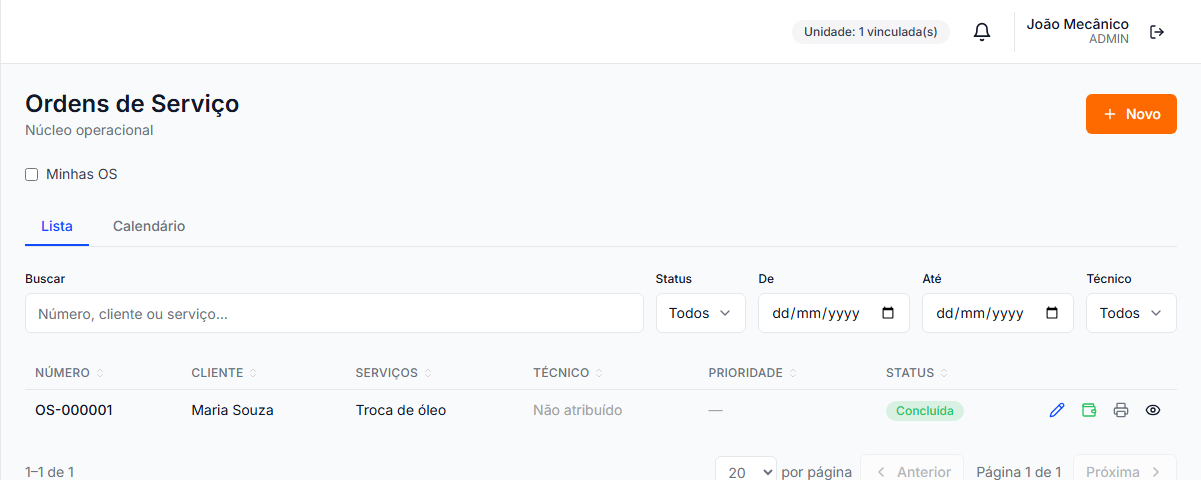Switch to the Lista tab

57,226
